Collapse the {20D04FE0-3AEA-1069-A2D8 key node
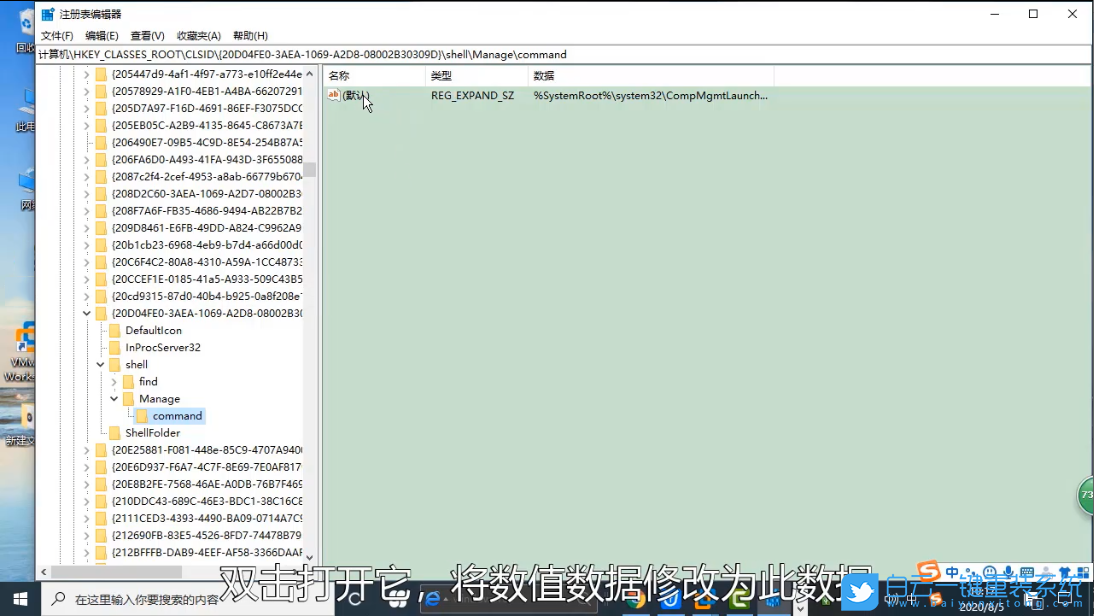Image resolution: width=1094 pixels, height=616 pixels. pos(86,314)
